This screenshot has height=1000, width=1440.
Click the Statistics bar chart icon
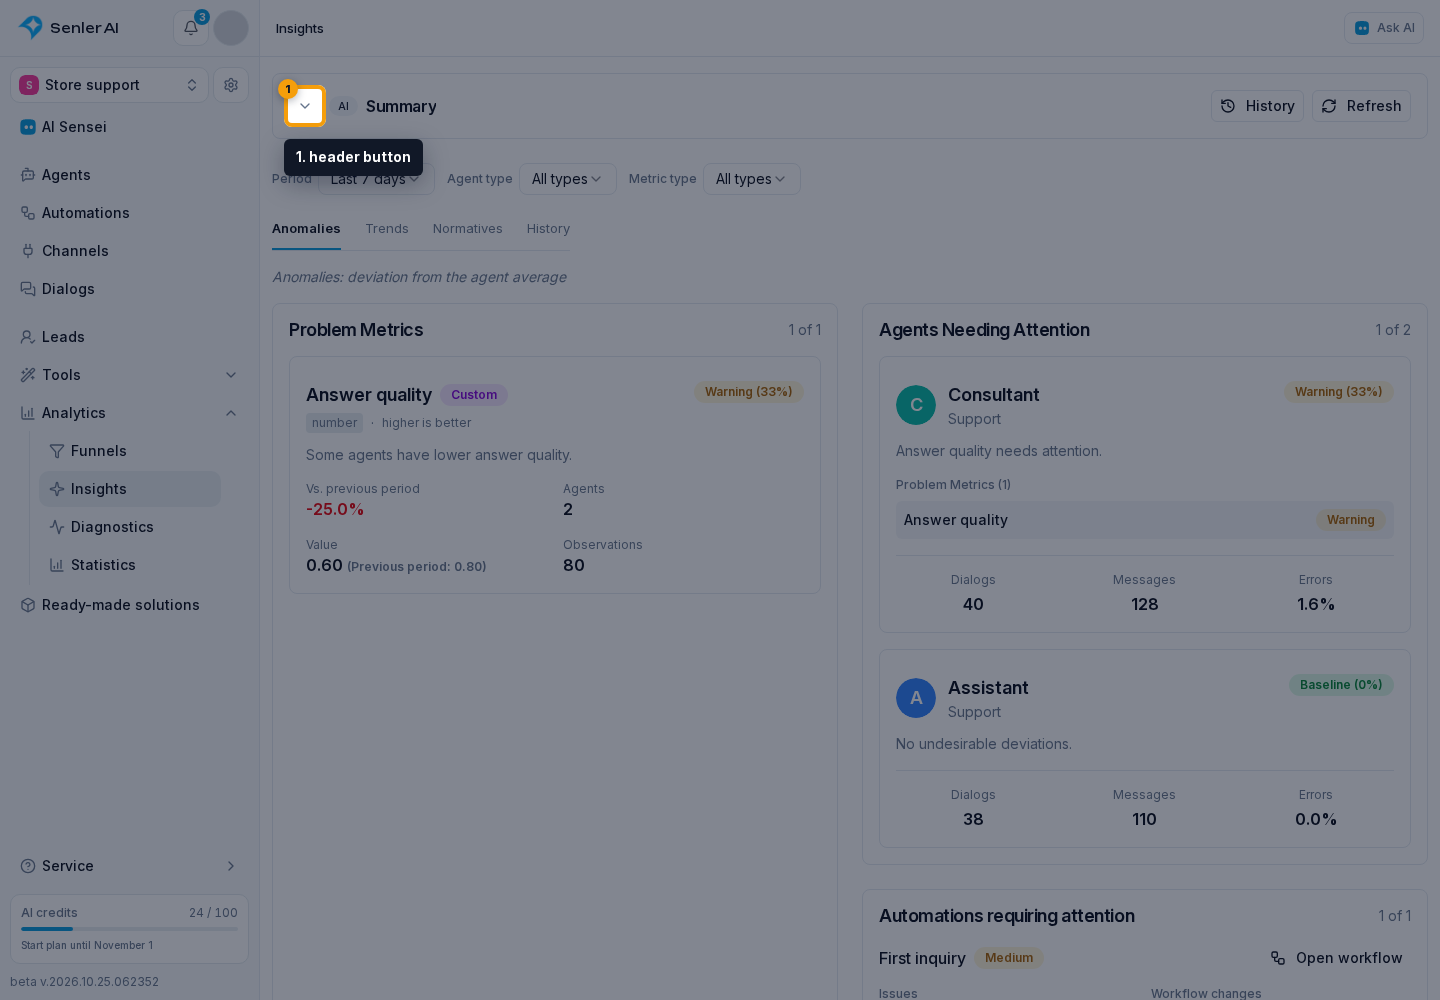point(57,565)
